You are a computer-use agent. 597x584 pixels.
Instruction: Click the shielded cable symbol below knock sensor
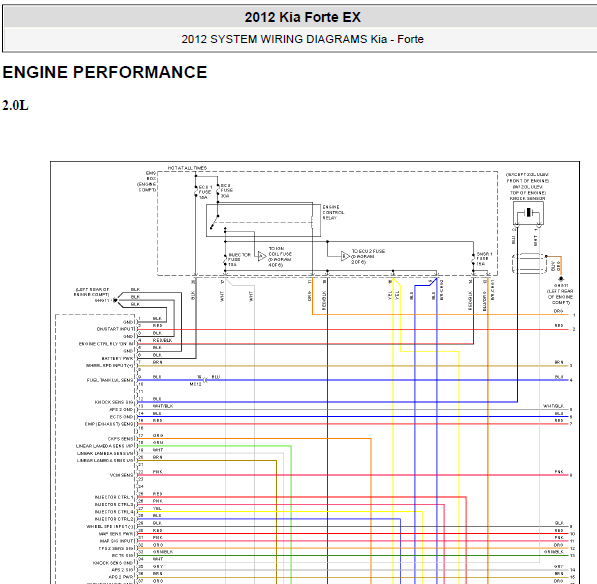click(x=530, y=263)
